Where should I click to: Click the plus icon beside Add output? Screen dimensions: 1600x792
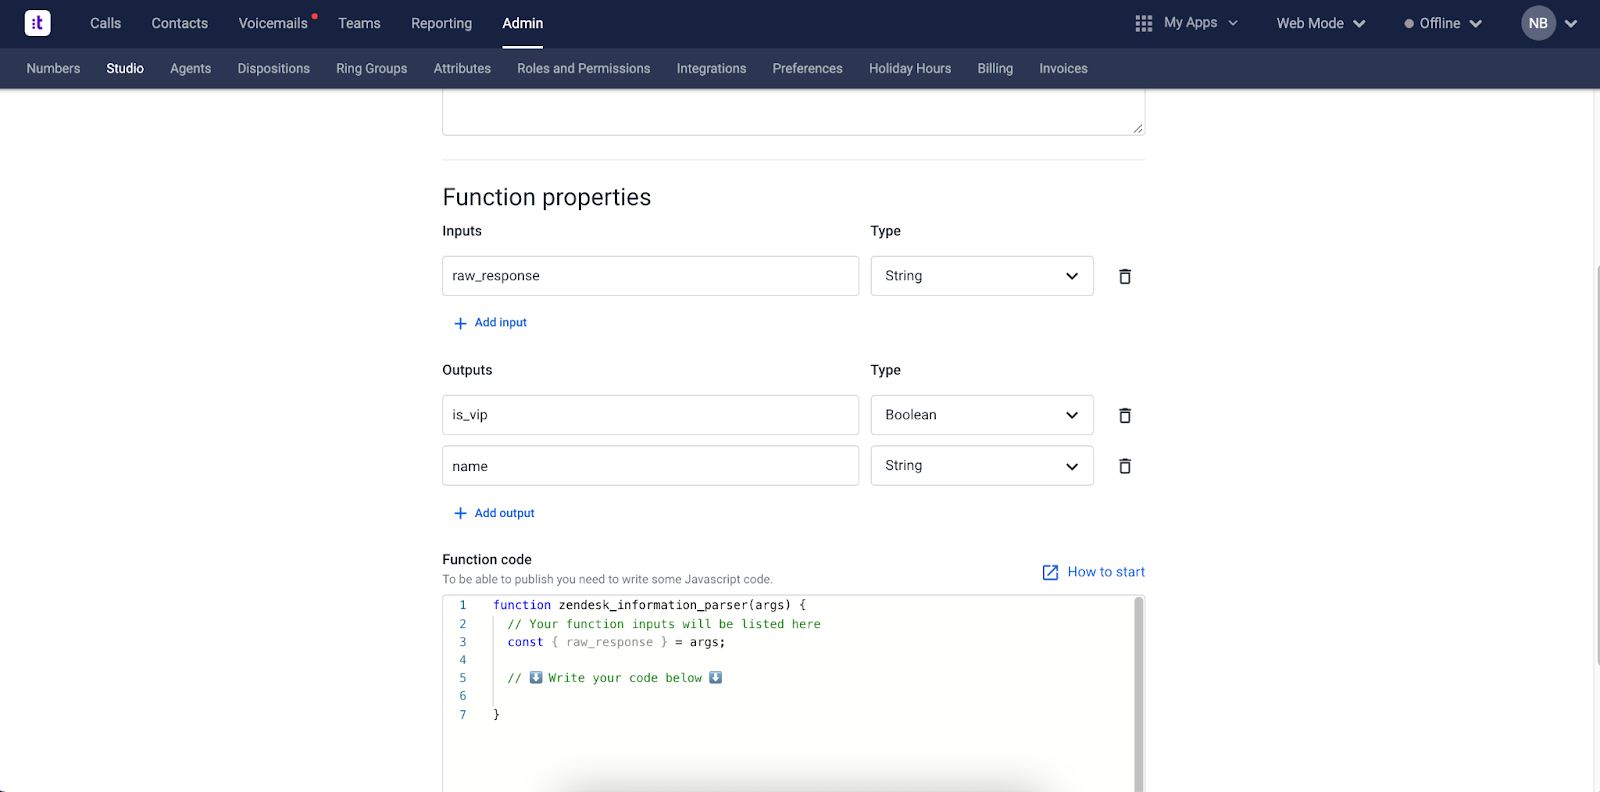(x=460, y=513)
